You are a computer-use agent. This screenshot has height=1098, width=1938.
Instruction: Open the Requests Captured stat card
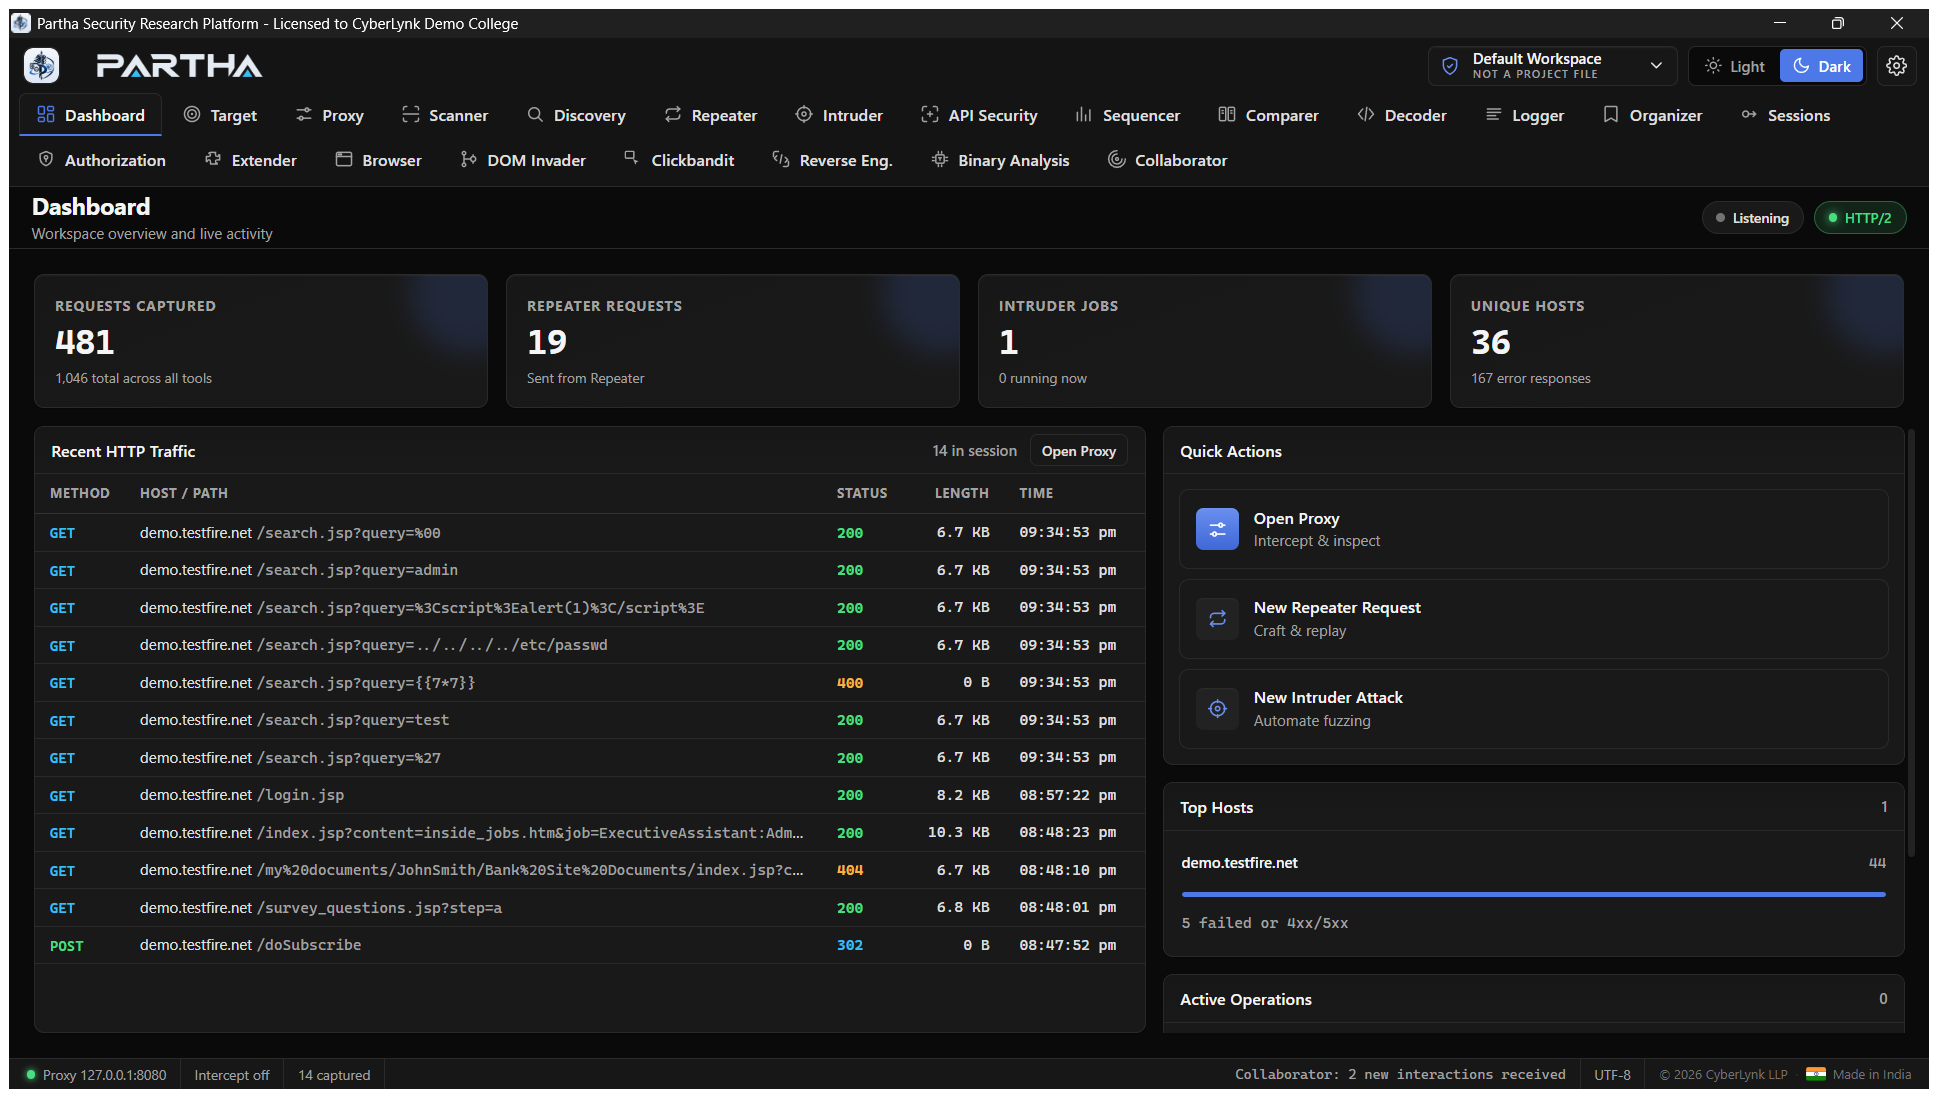(x=261, y=341)
